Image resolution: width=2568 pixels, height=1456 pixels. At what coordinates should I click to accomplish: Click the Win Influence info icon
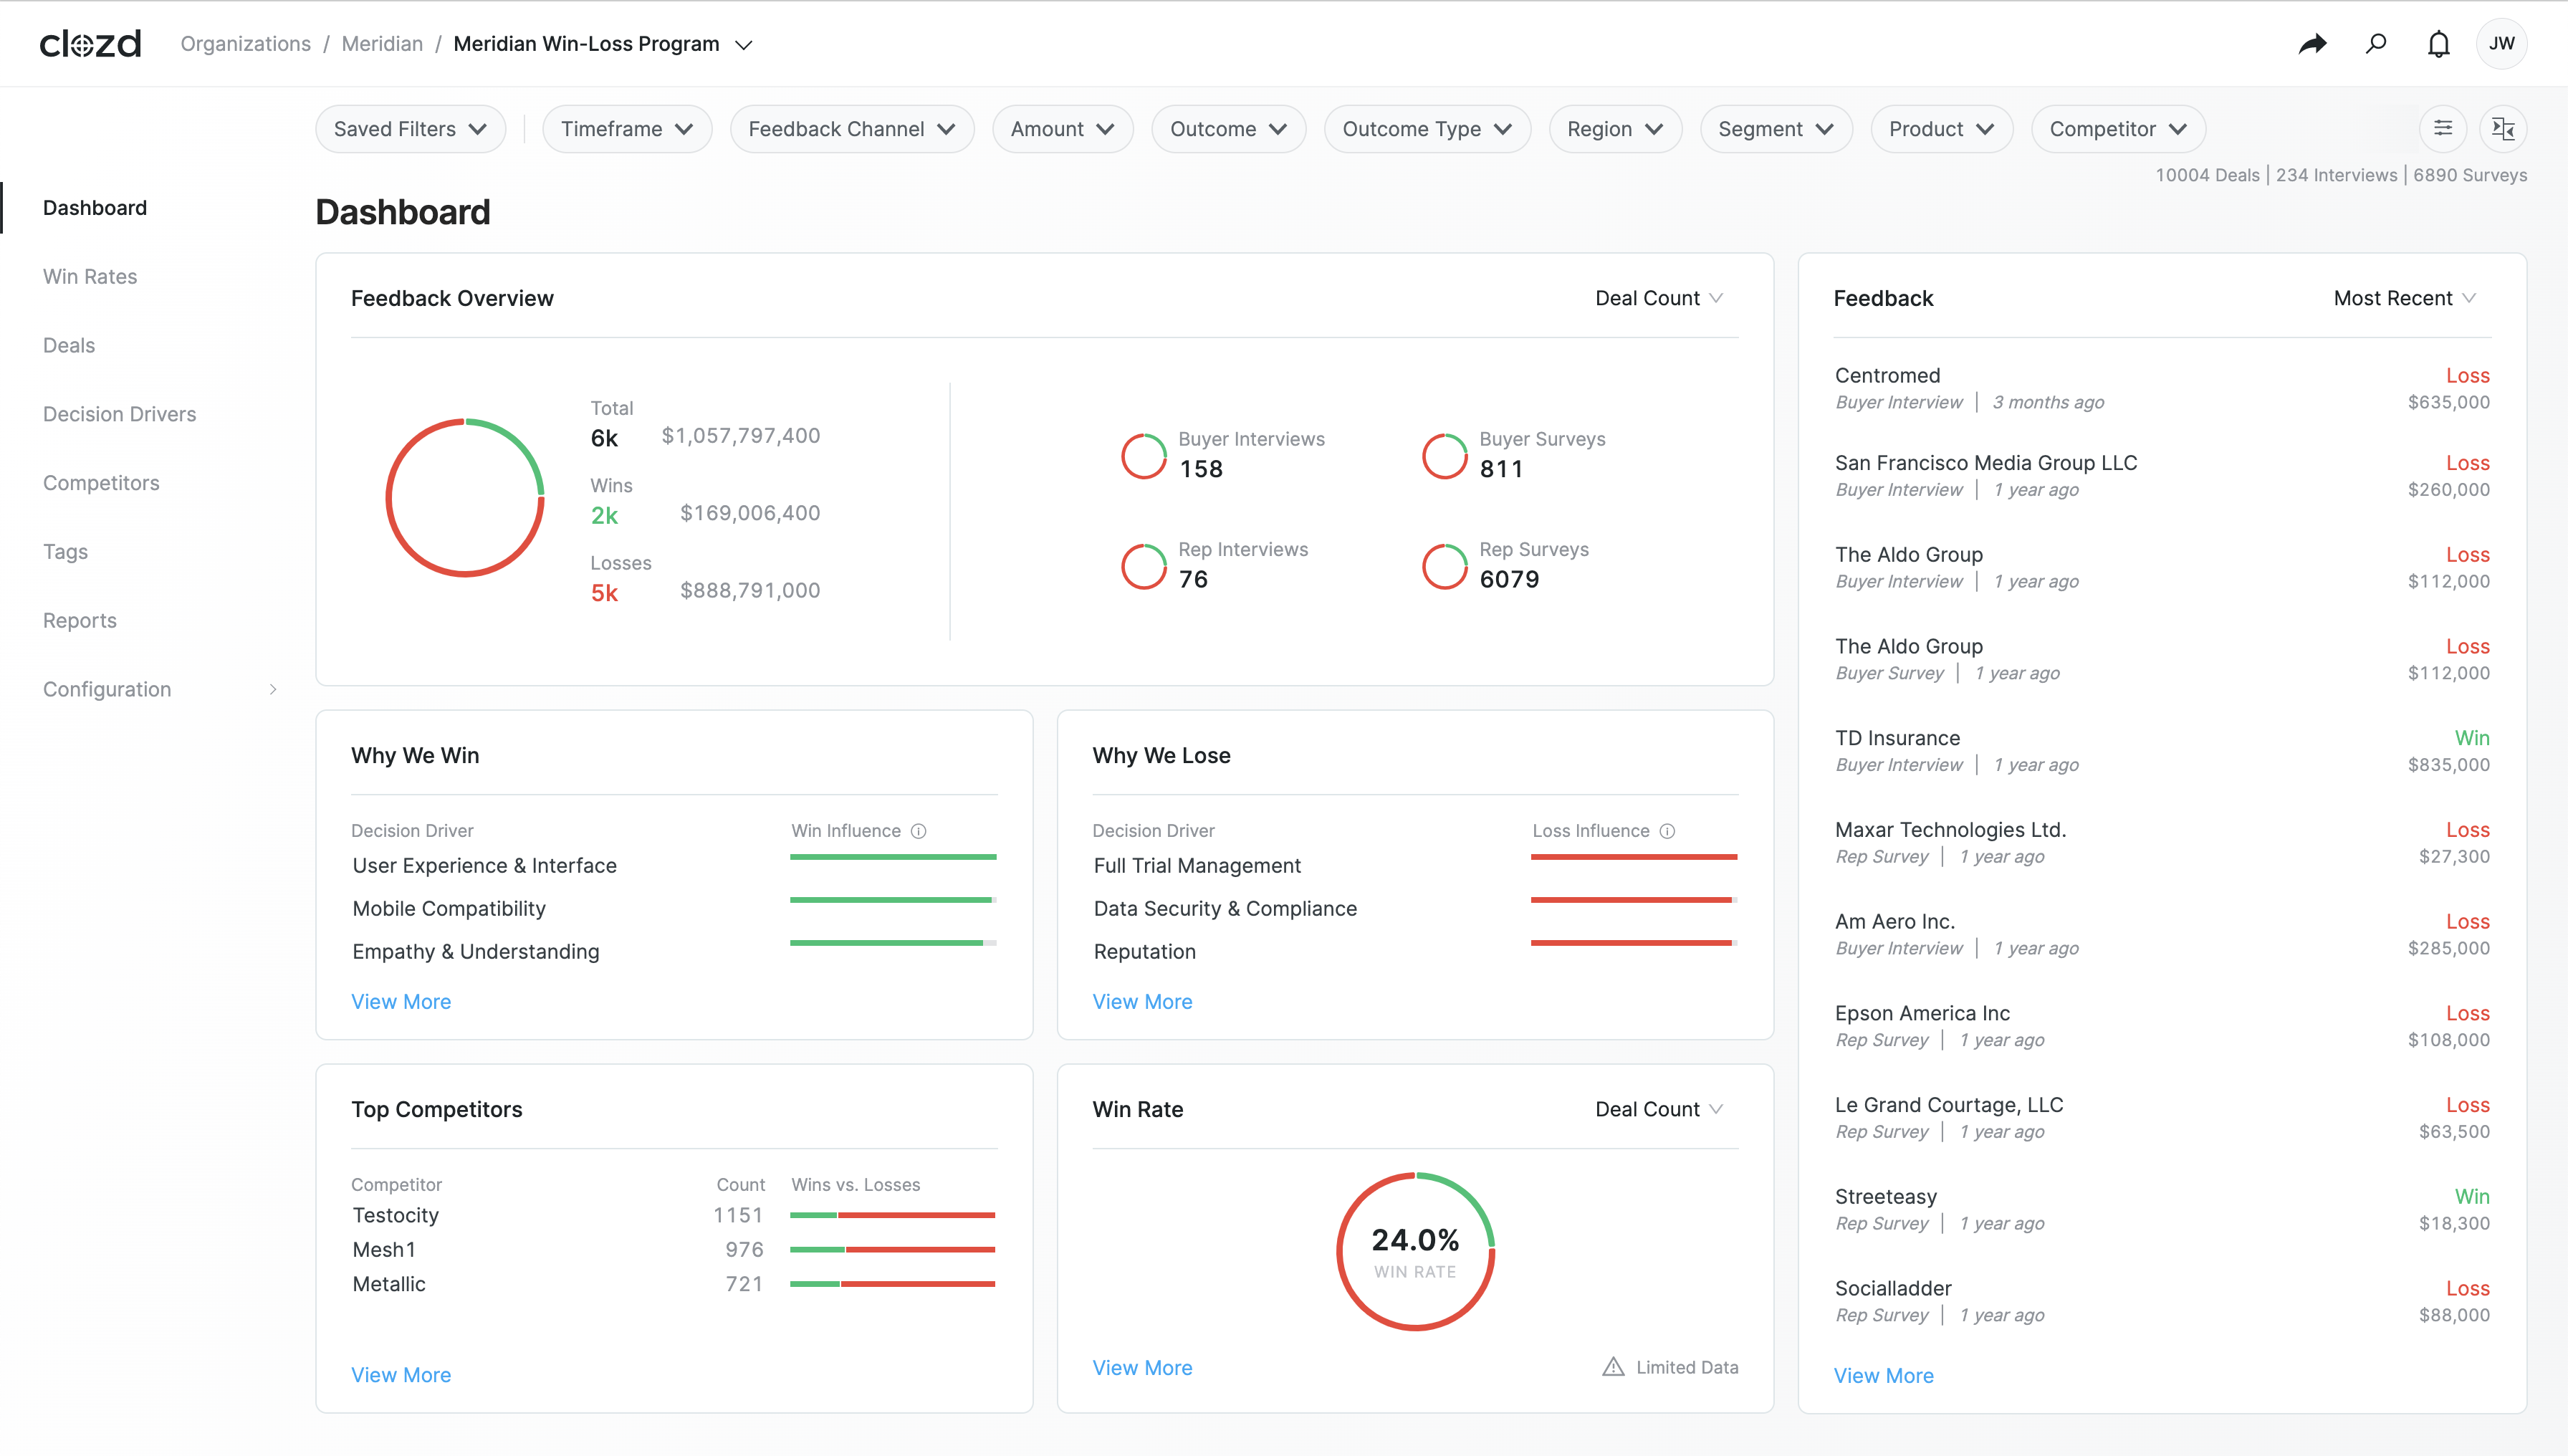point(918,831)
